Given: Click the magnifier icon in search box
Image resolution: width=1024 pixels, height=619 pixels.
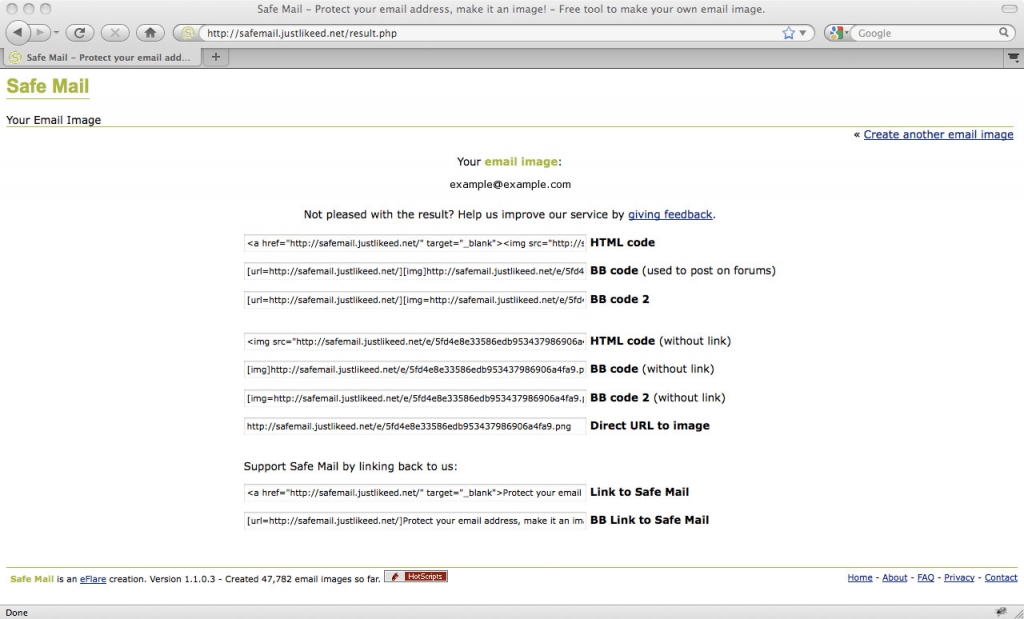Looking at the screenshot, I should (1004, 33).
